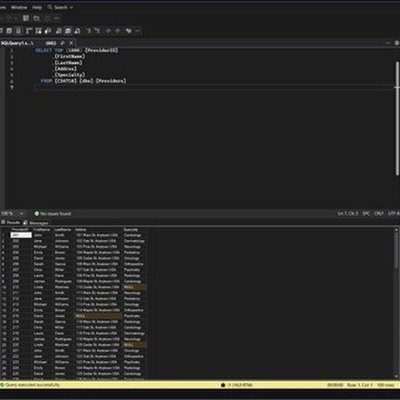Screen dimensions: 400x400
Task: Click the results grid vertical scrollbar
Action: point(396,303)
